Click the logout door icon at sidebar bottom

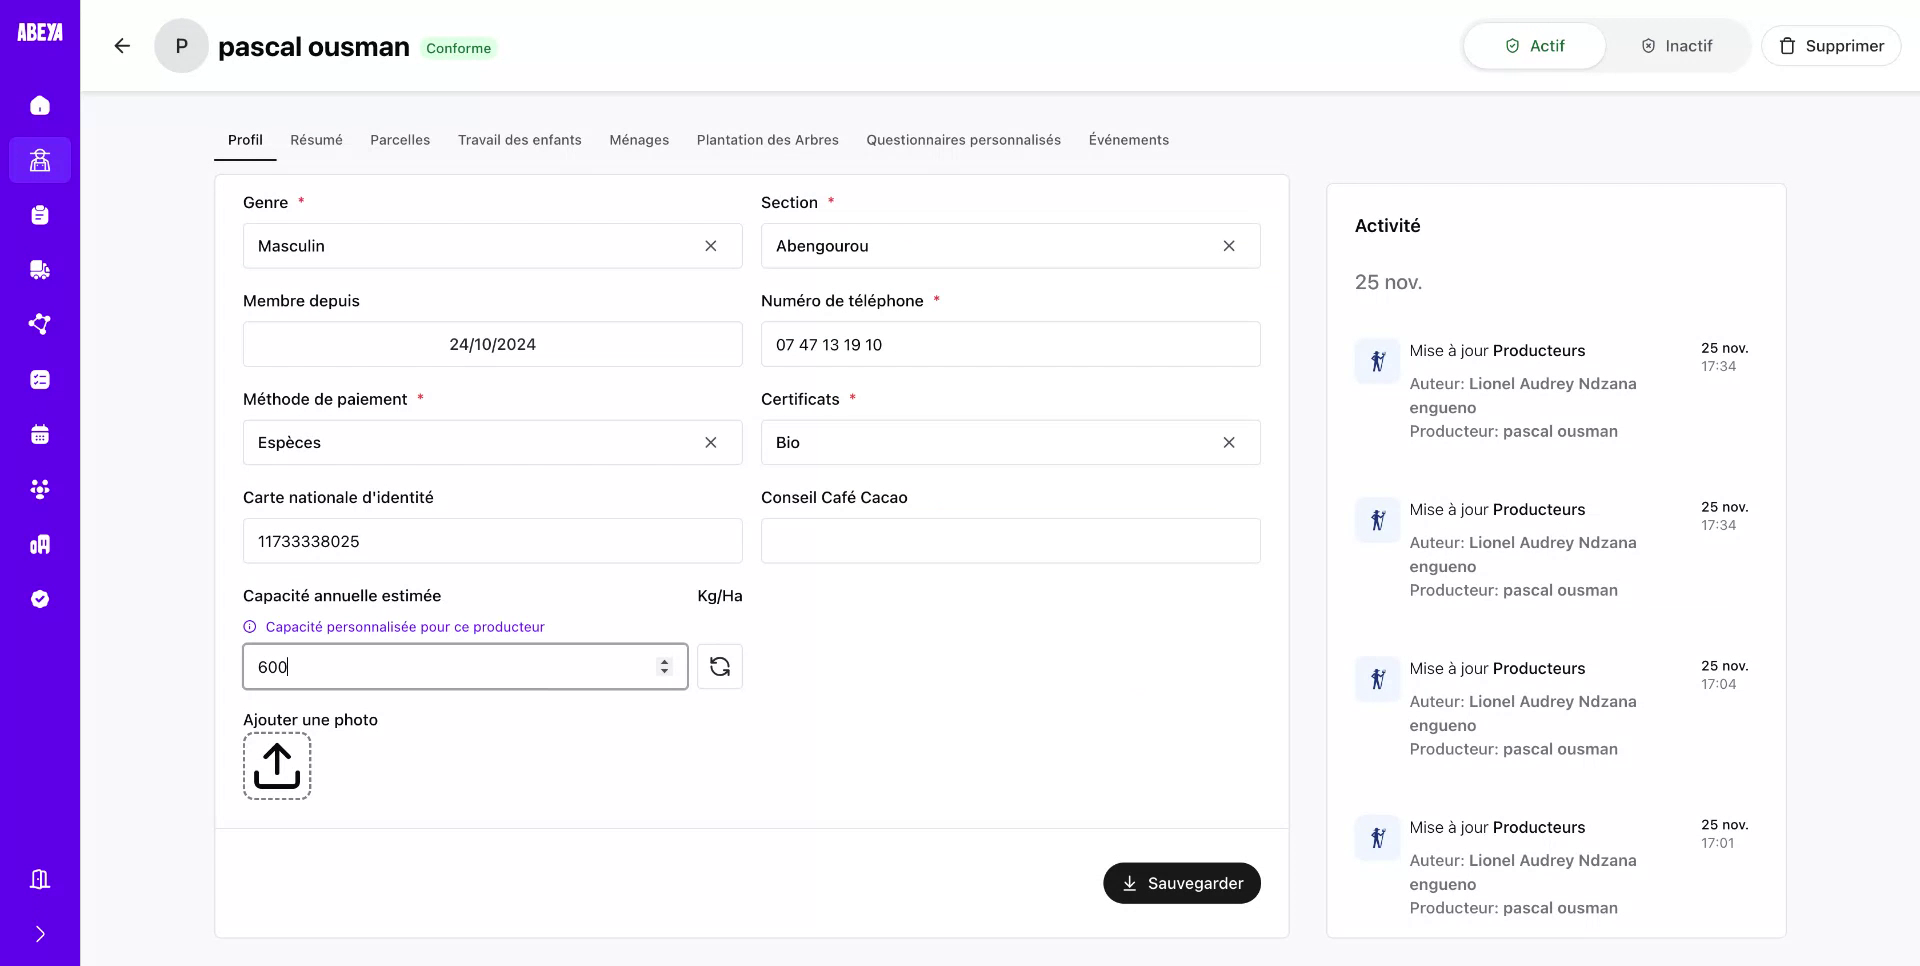(x=40, y=878)
